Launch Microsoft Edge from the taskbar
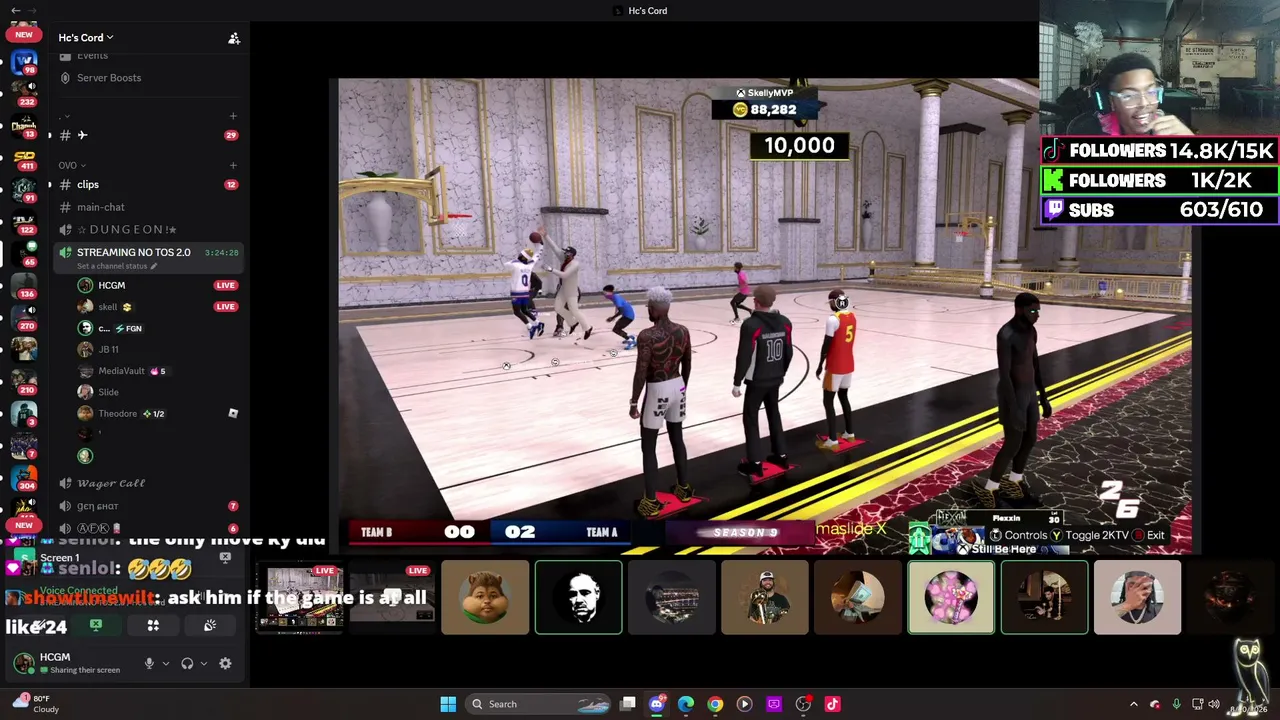The height and width of the screenshot is (720, 1280). (686, 704)
